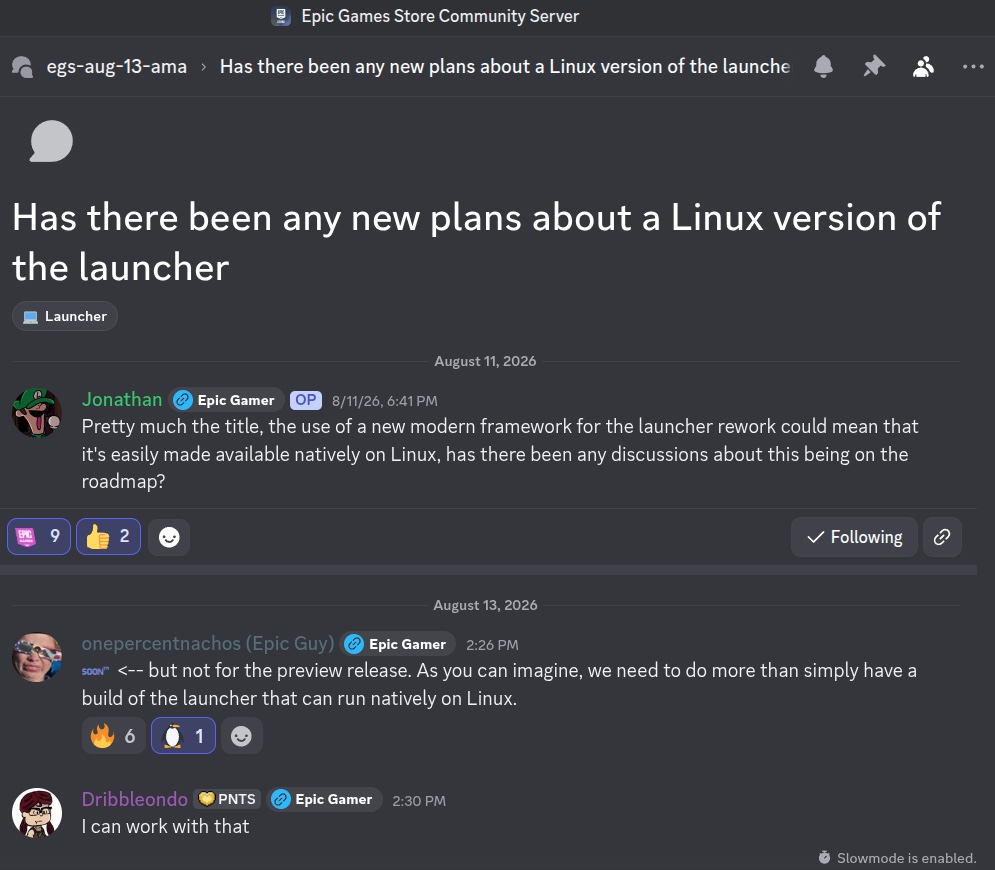This screenshot has height=870, width=995.
Task: Toggle the penguin reaction on the reply
Action: tap(183, 736)
